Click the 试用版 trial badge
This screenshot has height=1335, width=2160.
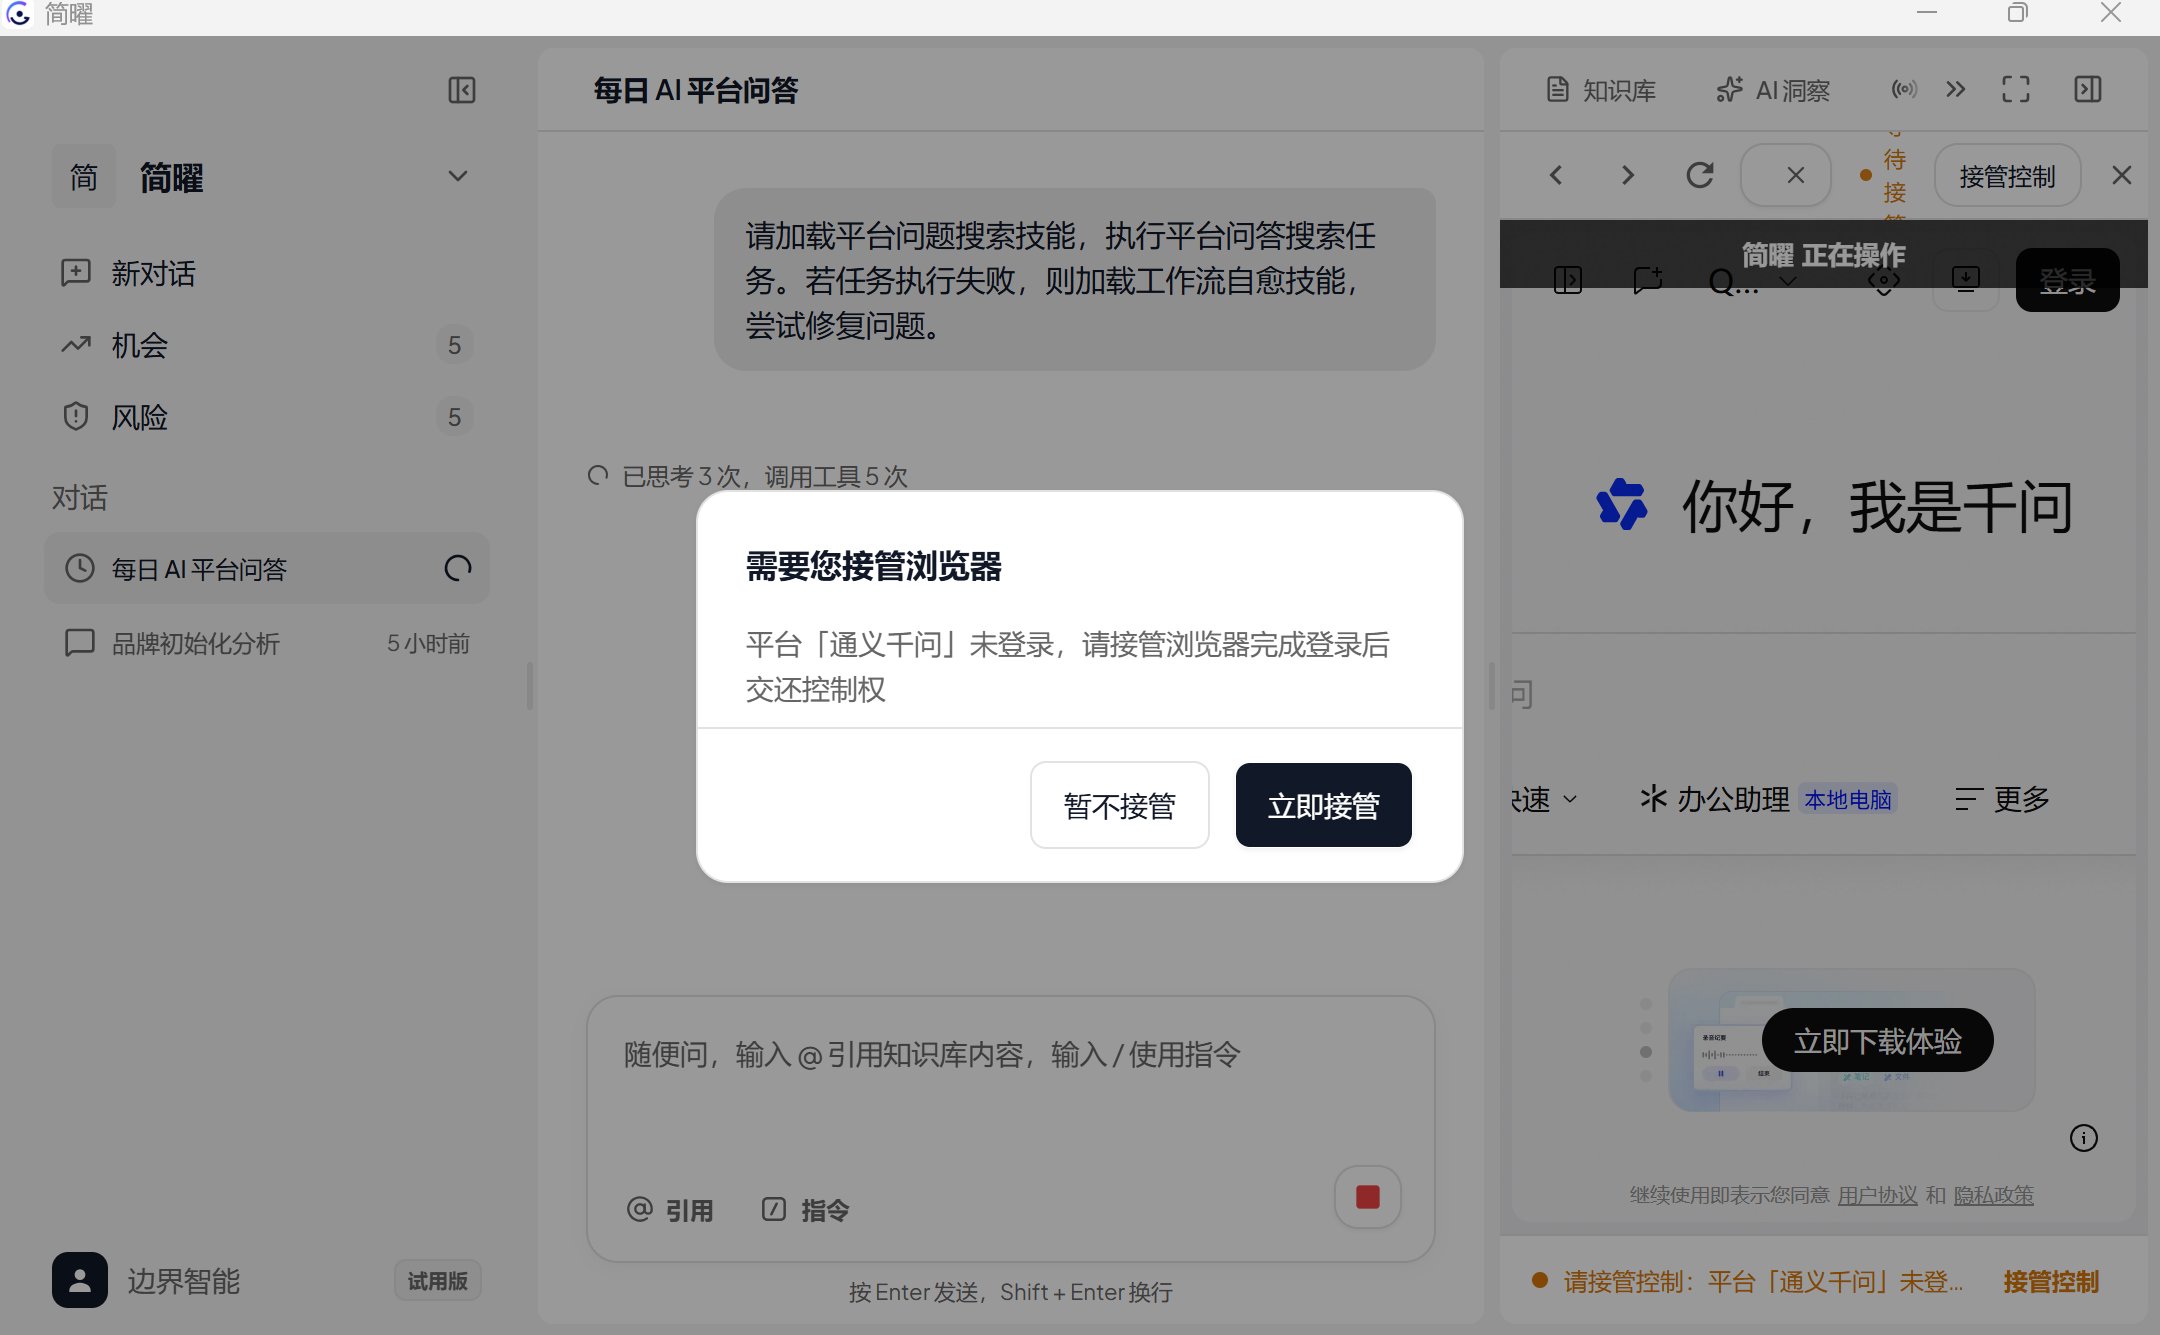coord(438,1281)
